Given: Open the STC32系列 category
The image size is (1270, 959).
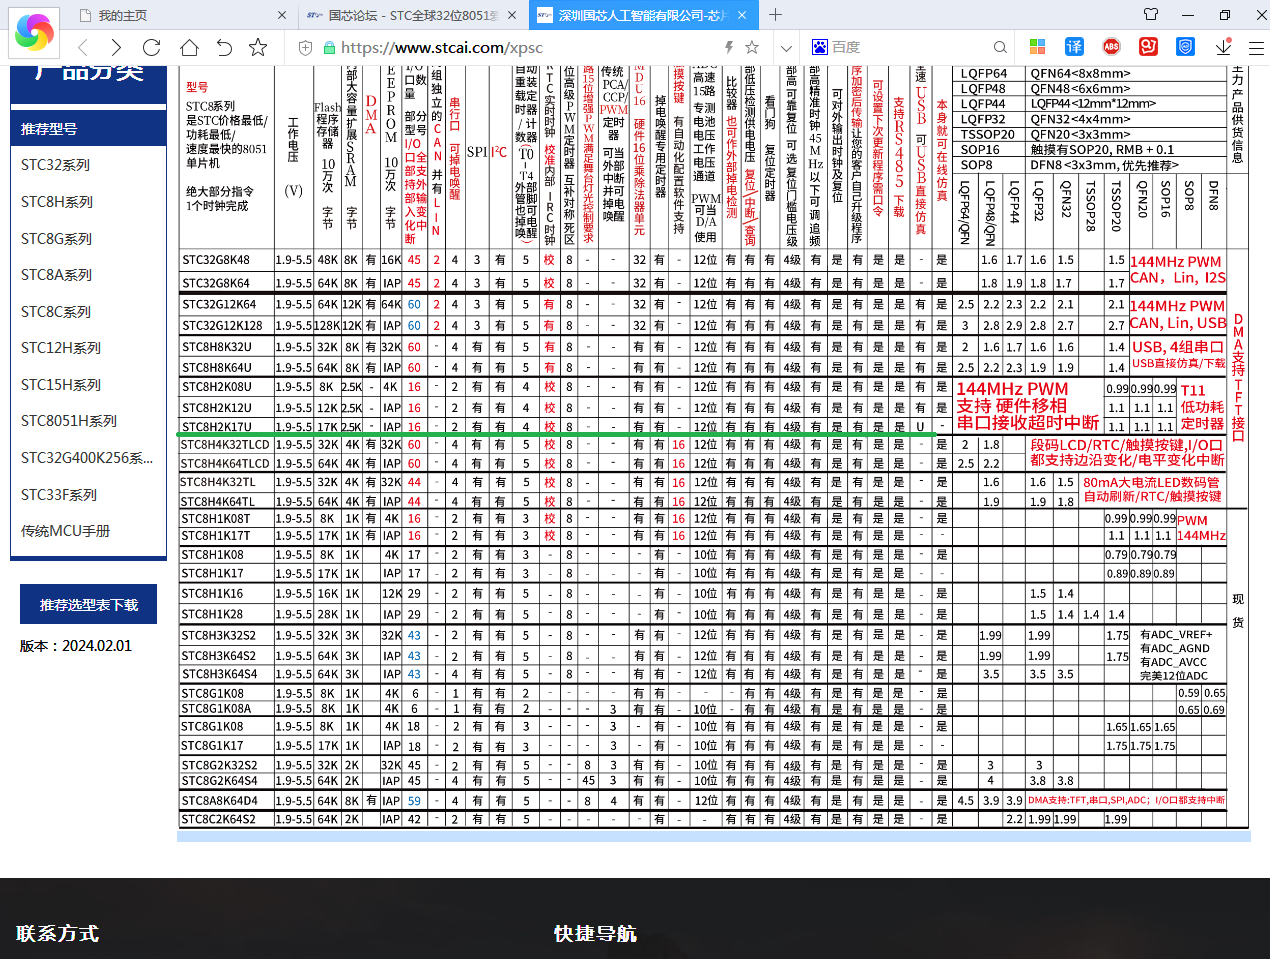Looking at the screenshot, I should click(x=56, y=165).
